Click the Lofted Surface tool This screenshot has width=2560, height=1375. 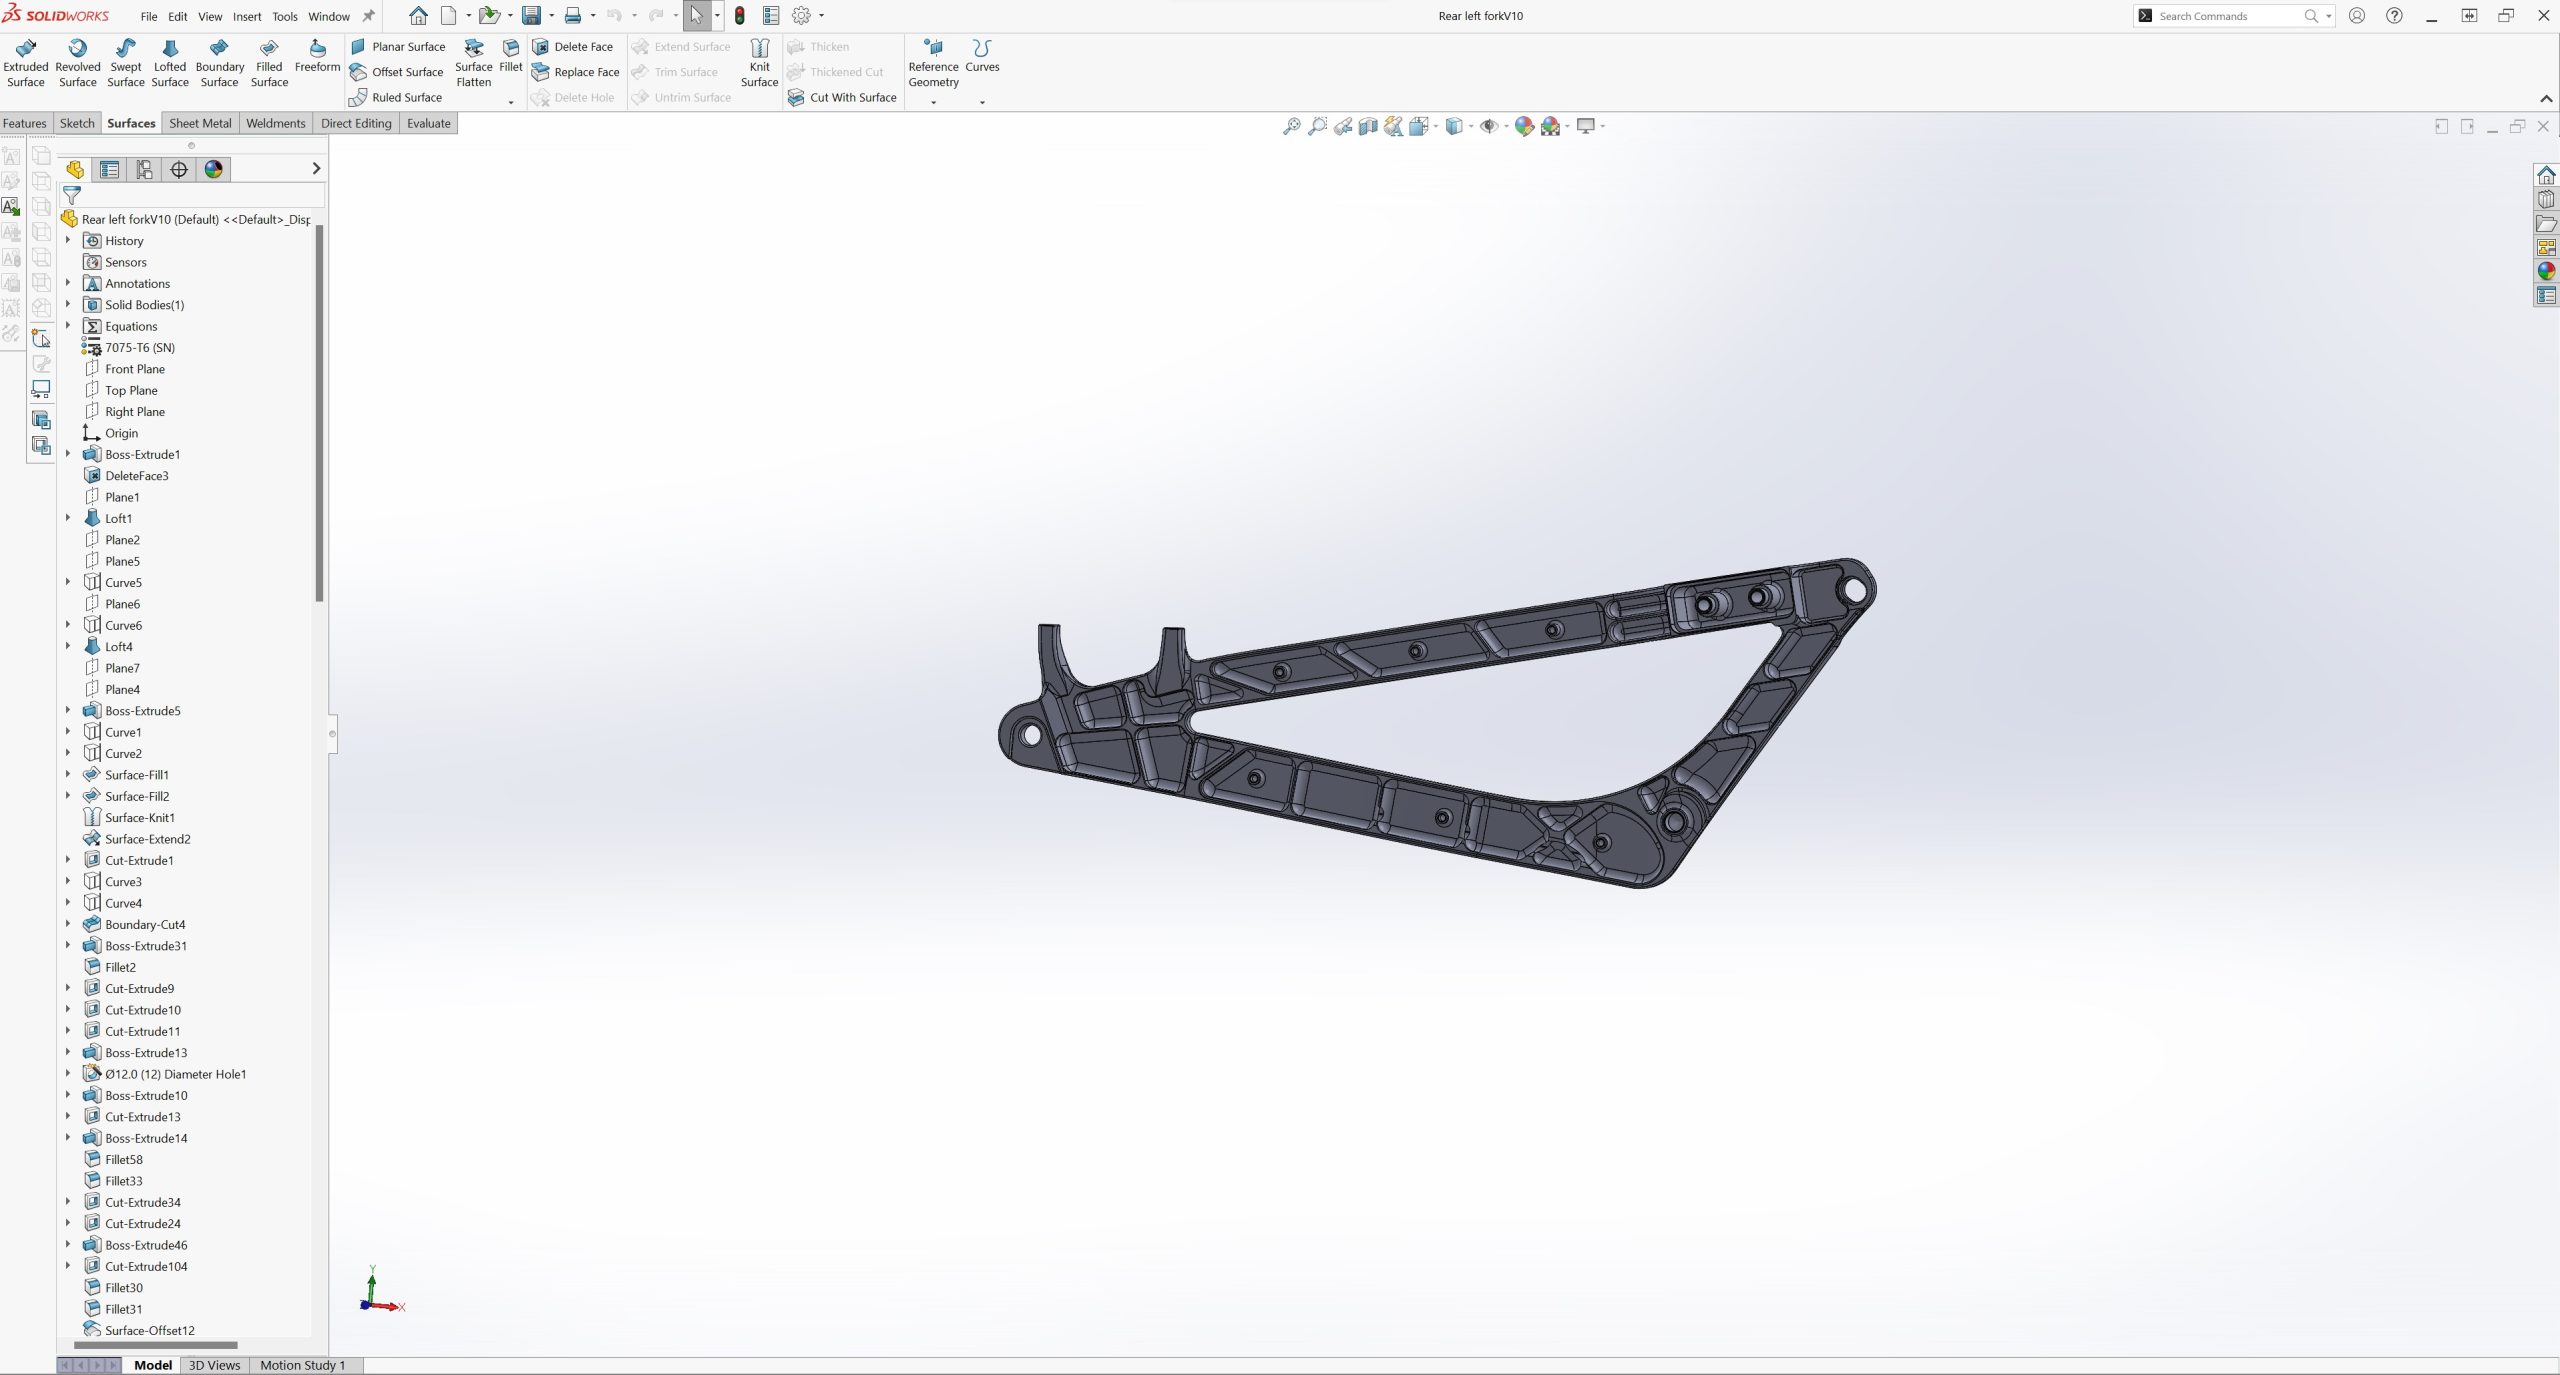click(169, 63)
